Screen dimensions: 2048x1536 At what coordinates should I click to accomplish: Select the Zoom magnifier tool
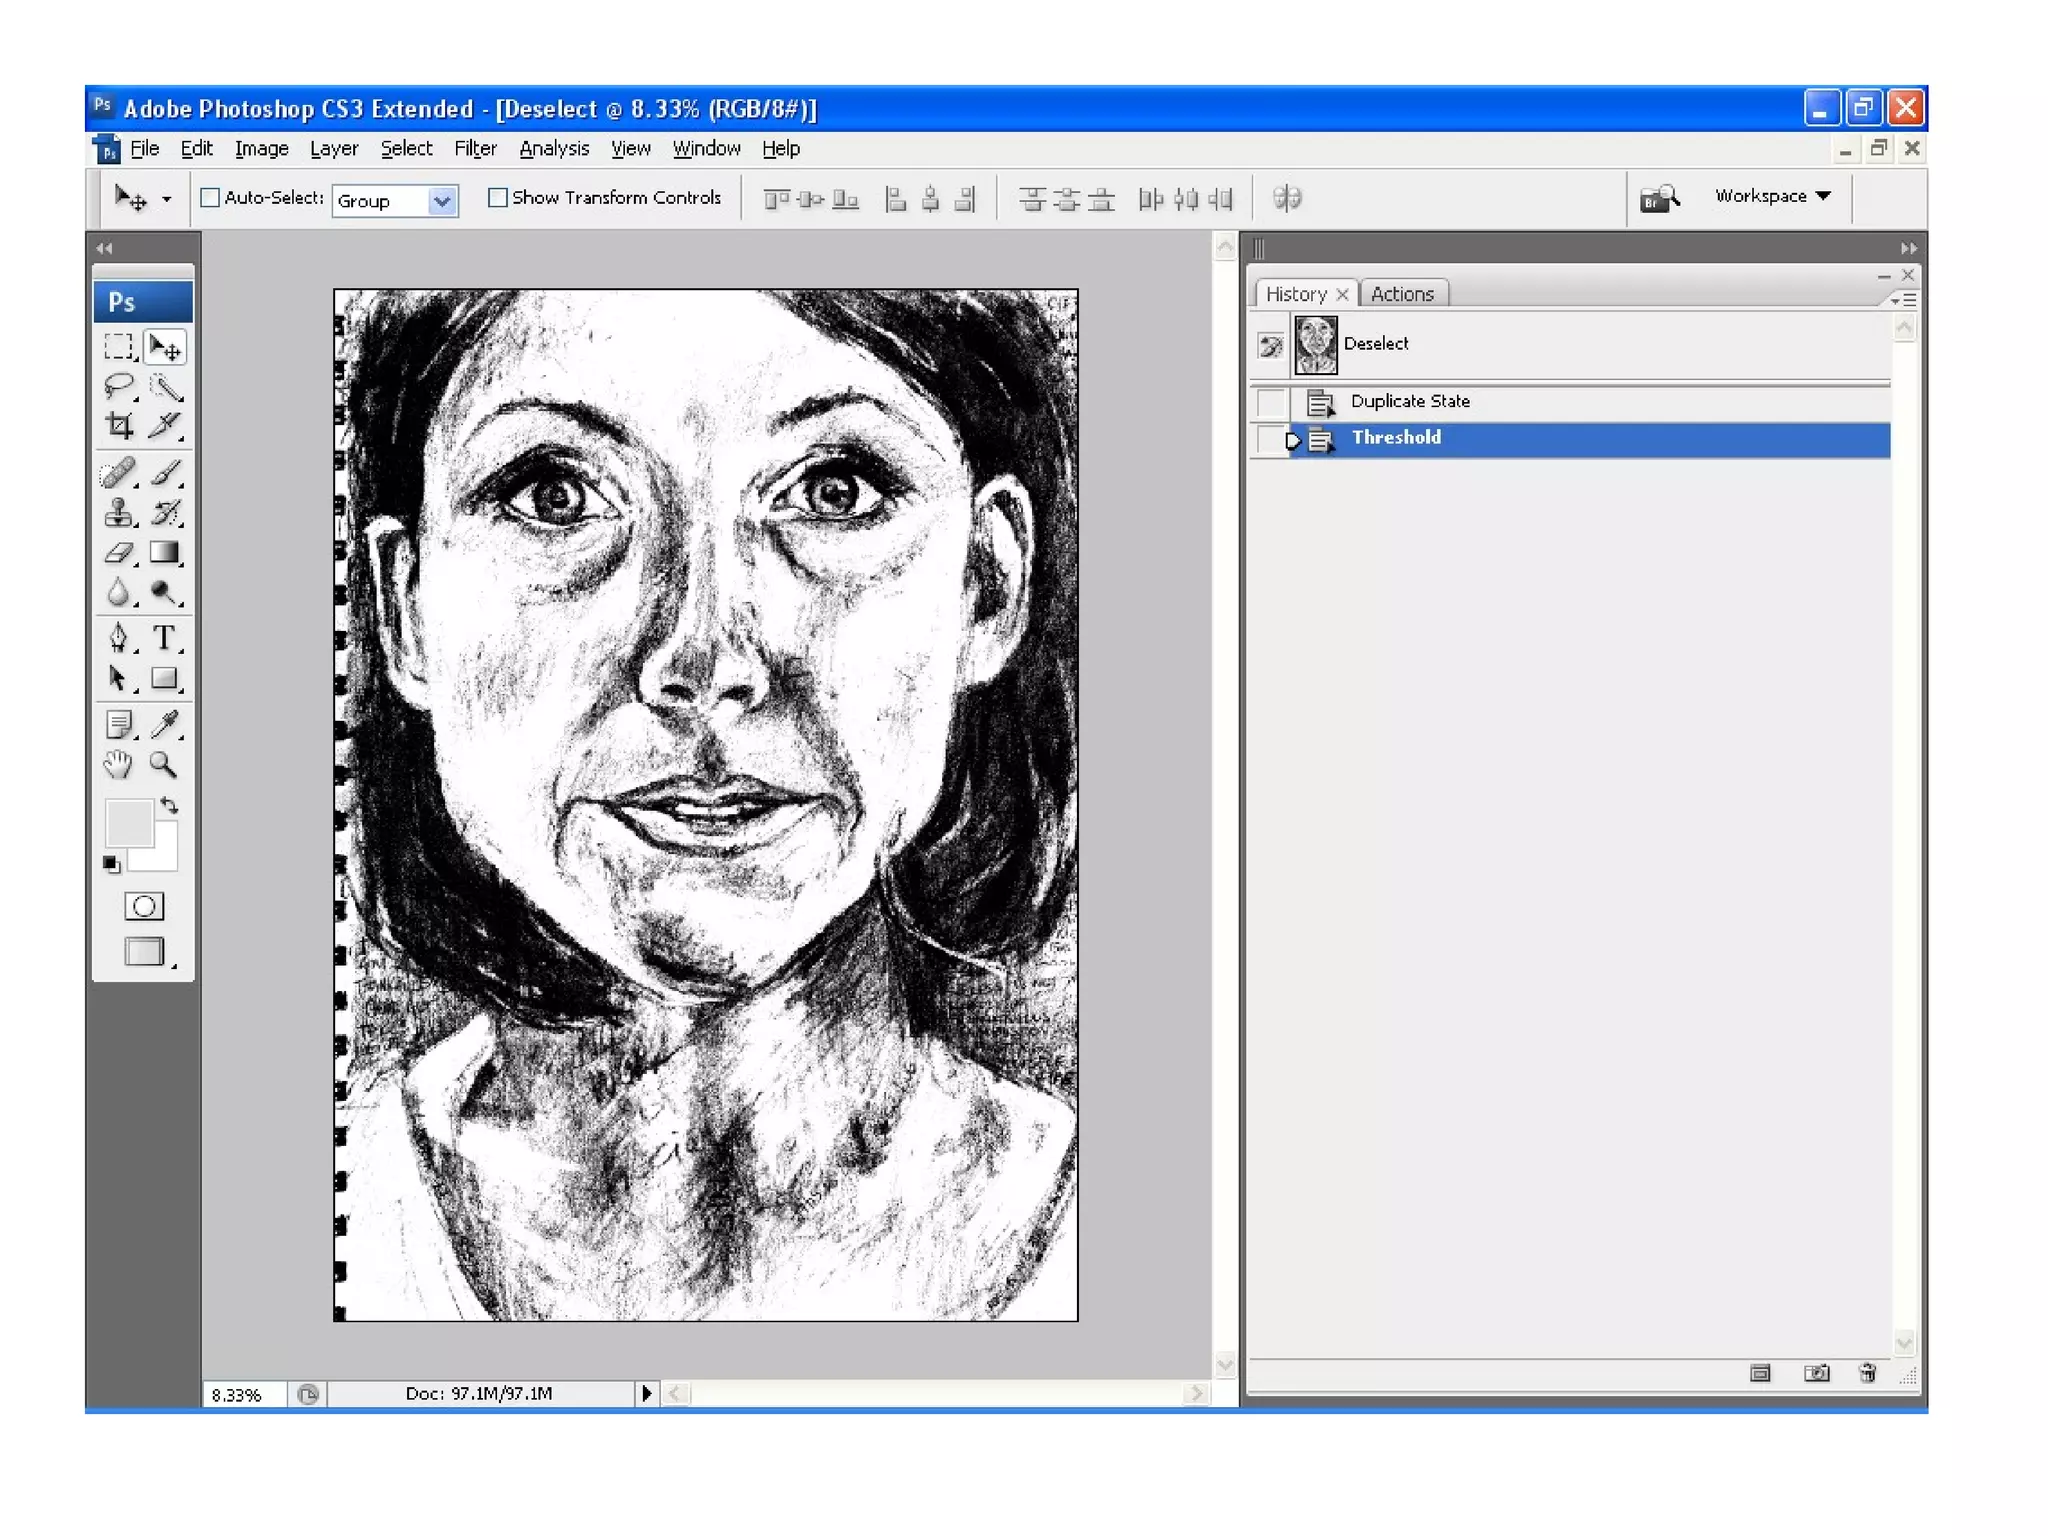[163, 766]
